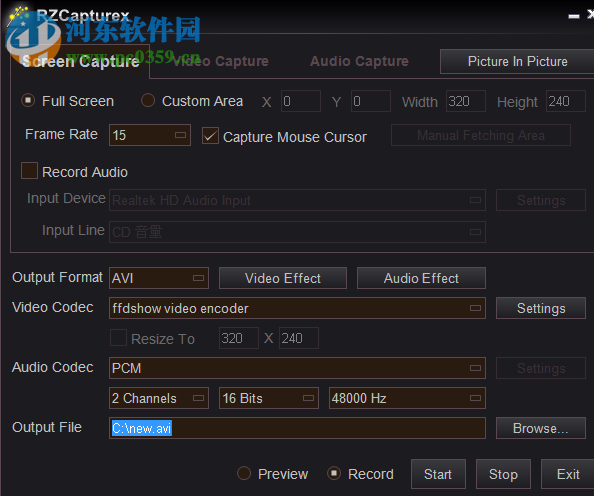Image resolution: width=594 pixels, height=496 pixels.
Task: Toggle Capture Mouse Cursor checkbox
Action: pyautogui.click(x=210, y=136)
